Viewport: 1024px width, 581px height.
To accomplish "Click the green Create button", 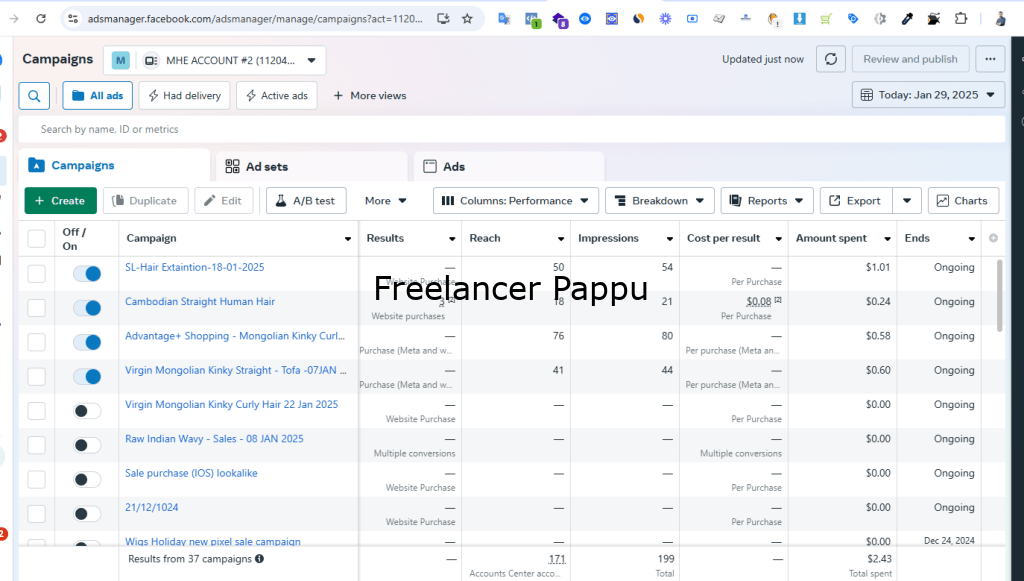I will click(x=61, y=201).
